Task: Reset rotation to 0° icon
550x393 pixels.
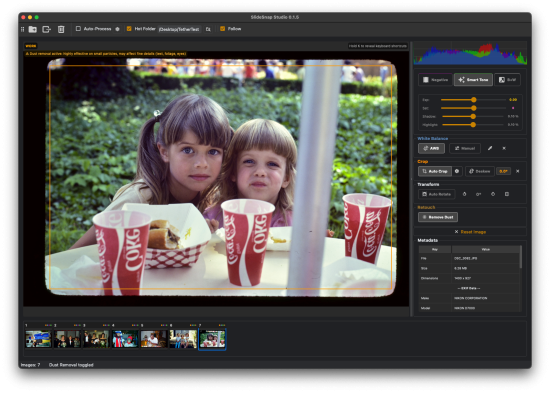Action: click(x=478, y=194)
